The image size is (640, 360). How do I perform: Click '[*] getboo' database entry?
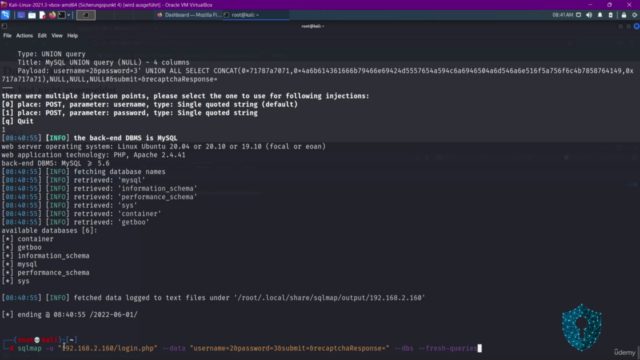(x=22, y=248)
